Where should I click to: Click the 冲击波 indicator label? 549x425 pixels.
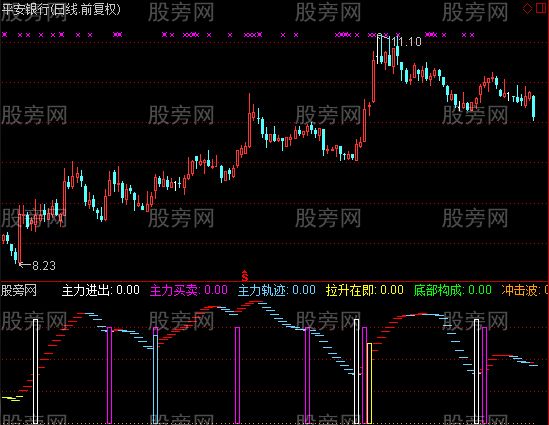point(524,290)
